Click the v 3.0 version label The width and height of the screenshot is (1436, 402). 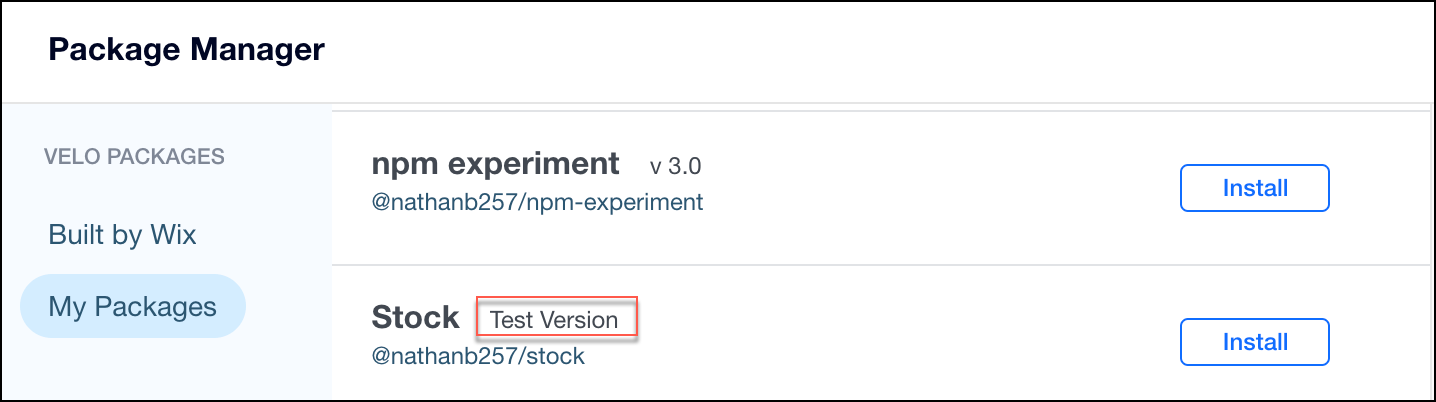675,166
